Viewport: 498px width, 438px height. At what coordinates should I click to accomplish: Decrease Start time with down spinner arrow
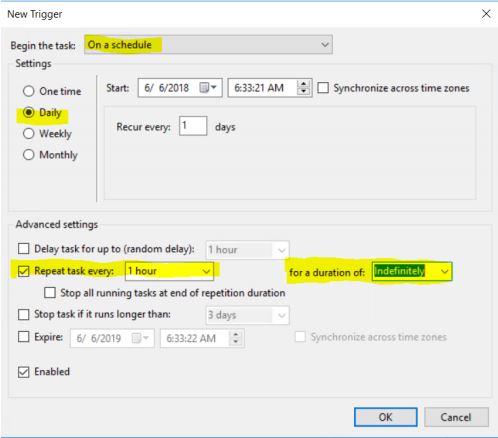[x=303, y=92]
